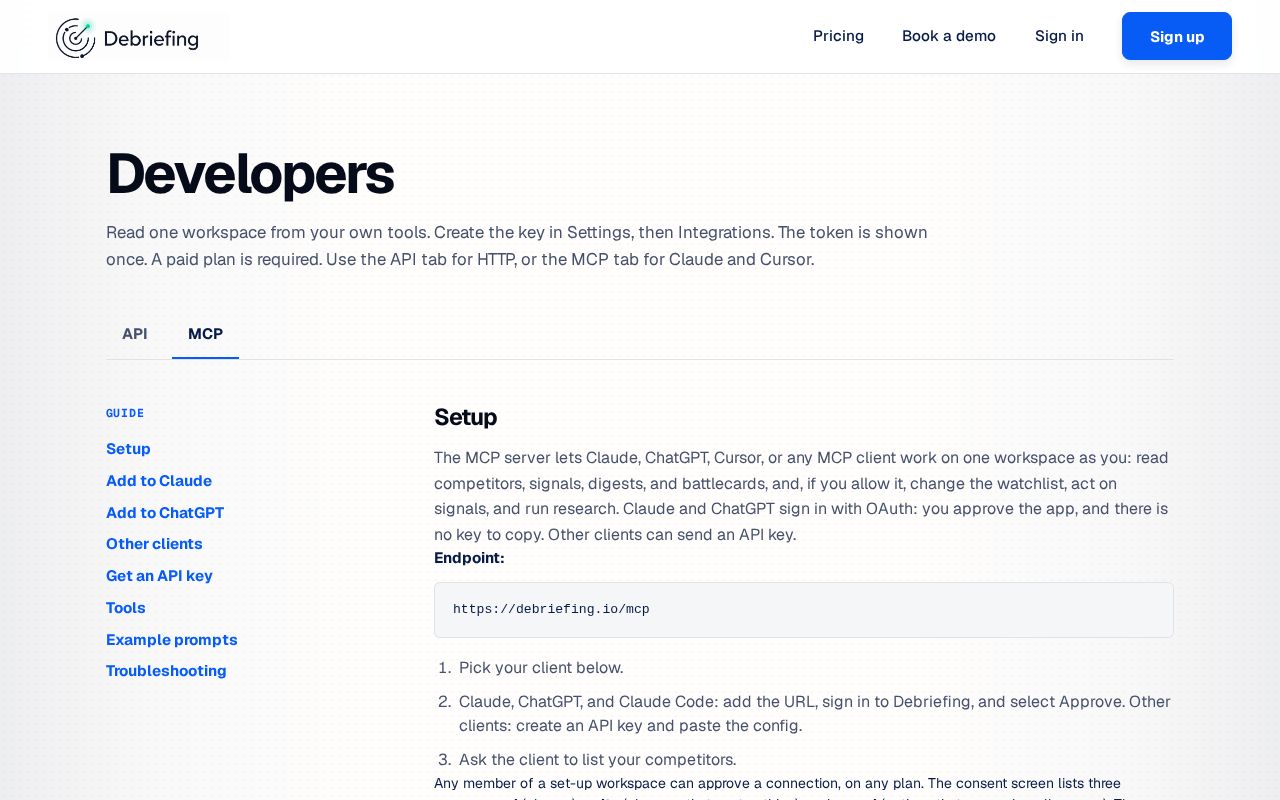Click the endpoint URL code block
This screenshot has width=1280, height=800.
[804, 610]
